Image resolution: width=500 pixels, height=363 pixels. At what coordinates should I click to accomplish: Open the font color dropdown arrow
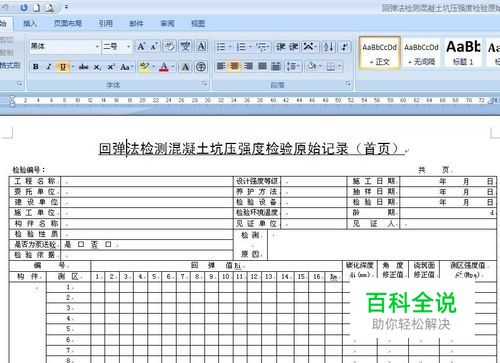coord(173,67)
